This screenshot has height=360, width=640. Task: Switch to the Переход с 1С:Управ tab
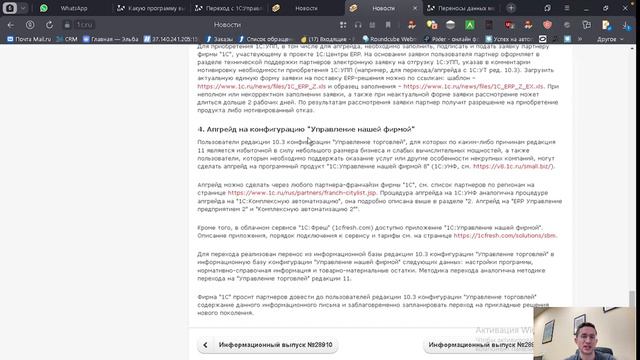228,8
